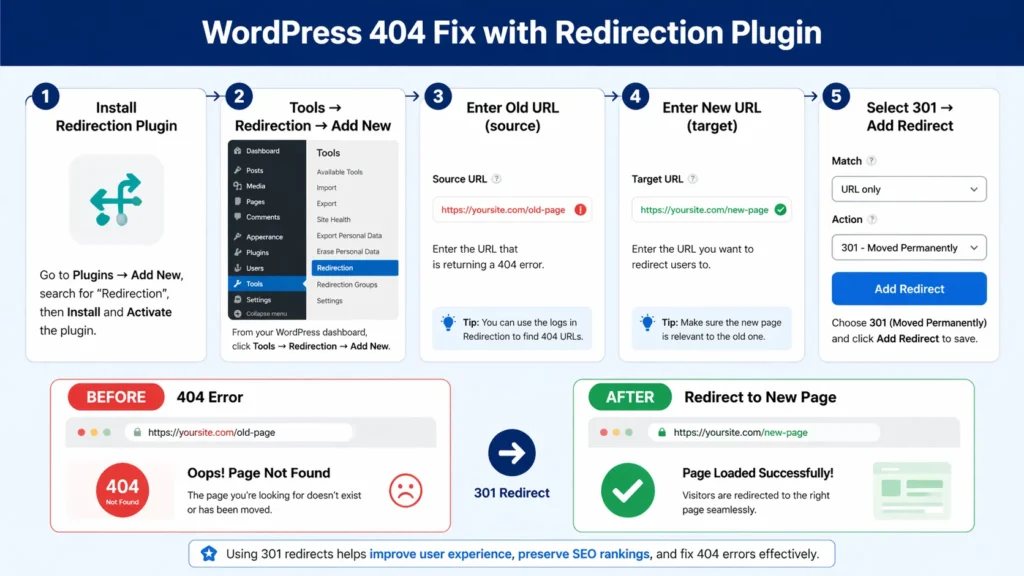Open Users via its sidebar icon
This screenshot has height=576, width=1024.
pos(238,268)
